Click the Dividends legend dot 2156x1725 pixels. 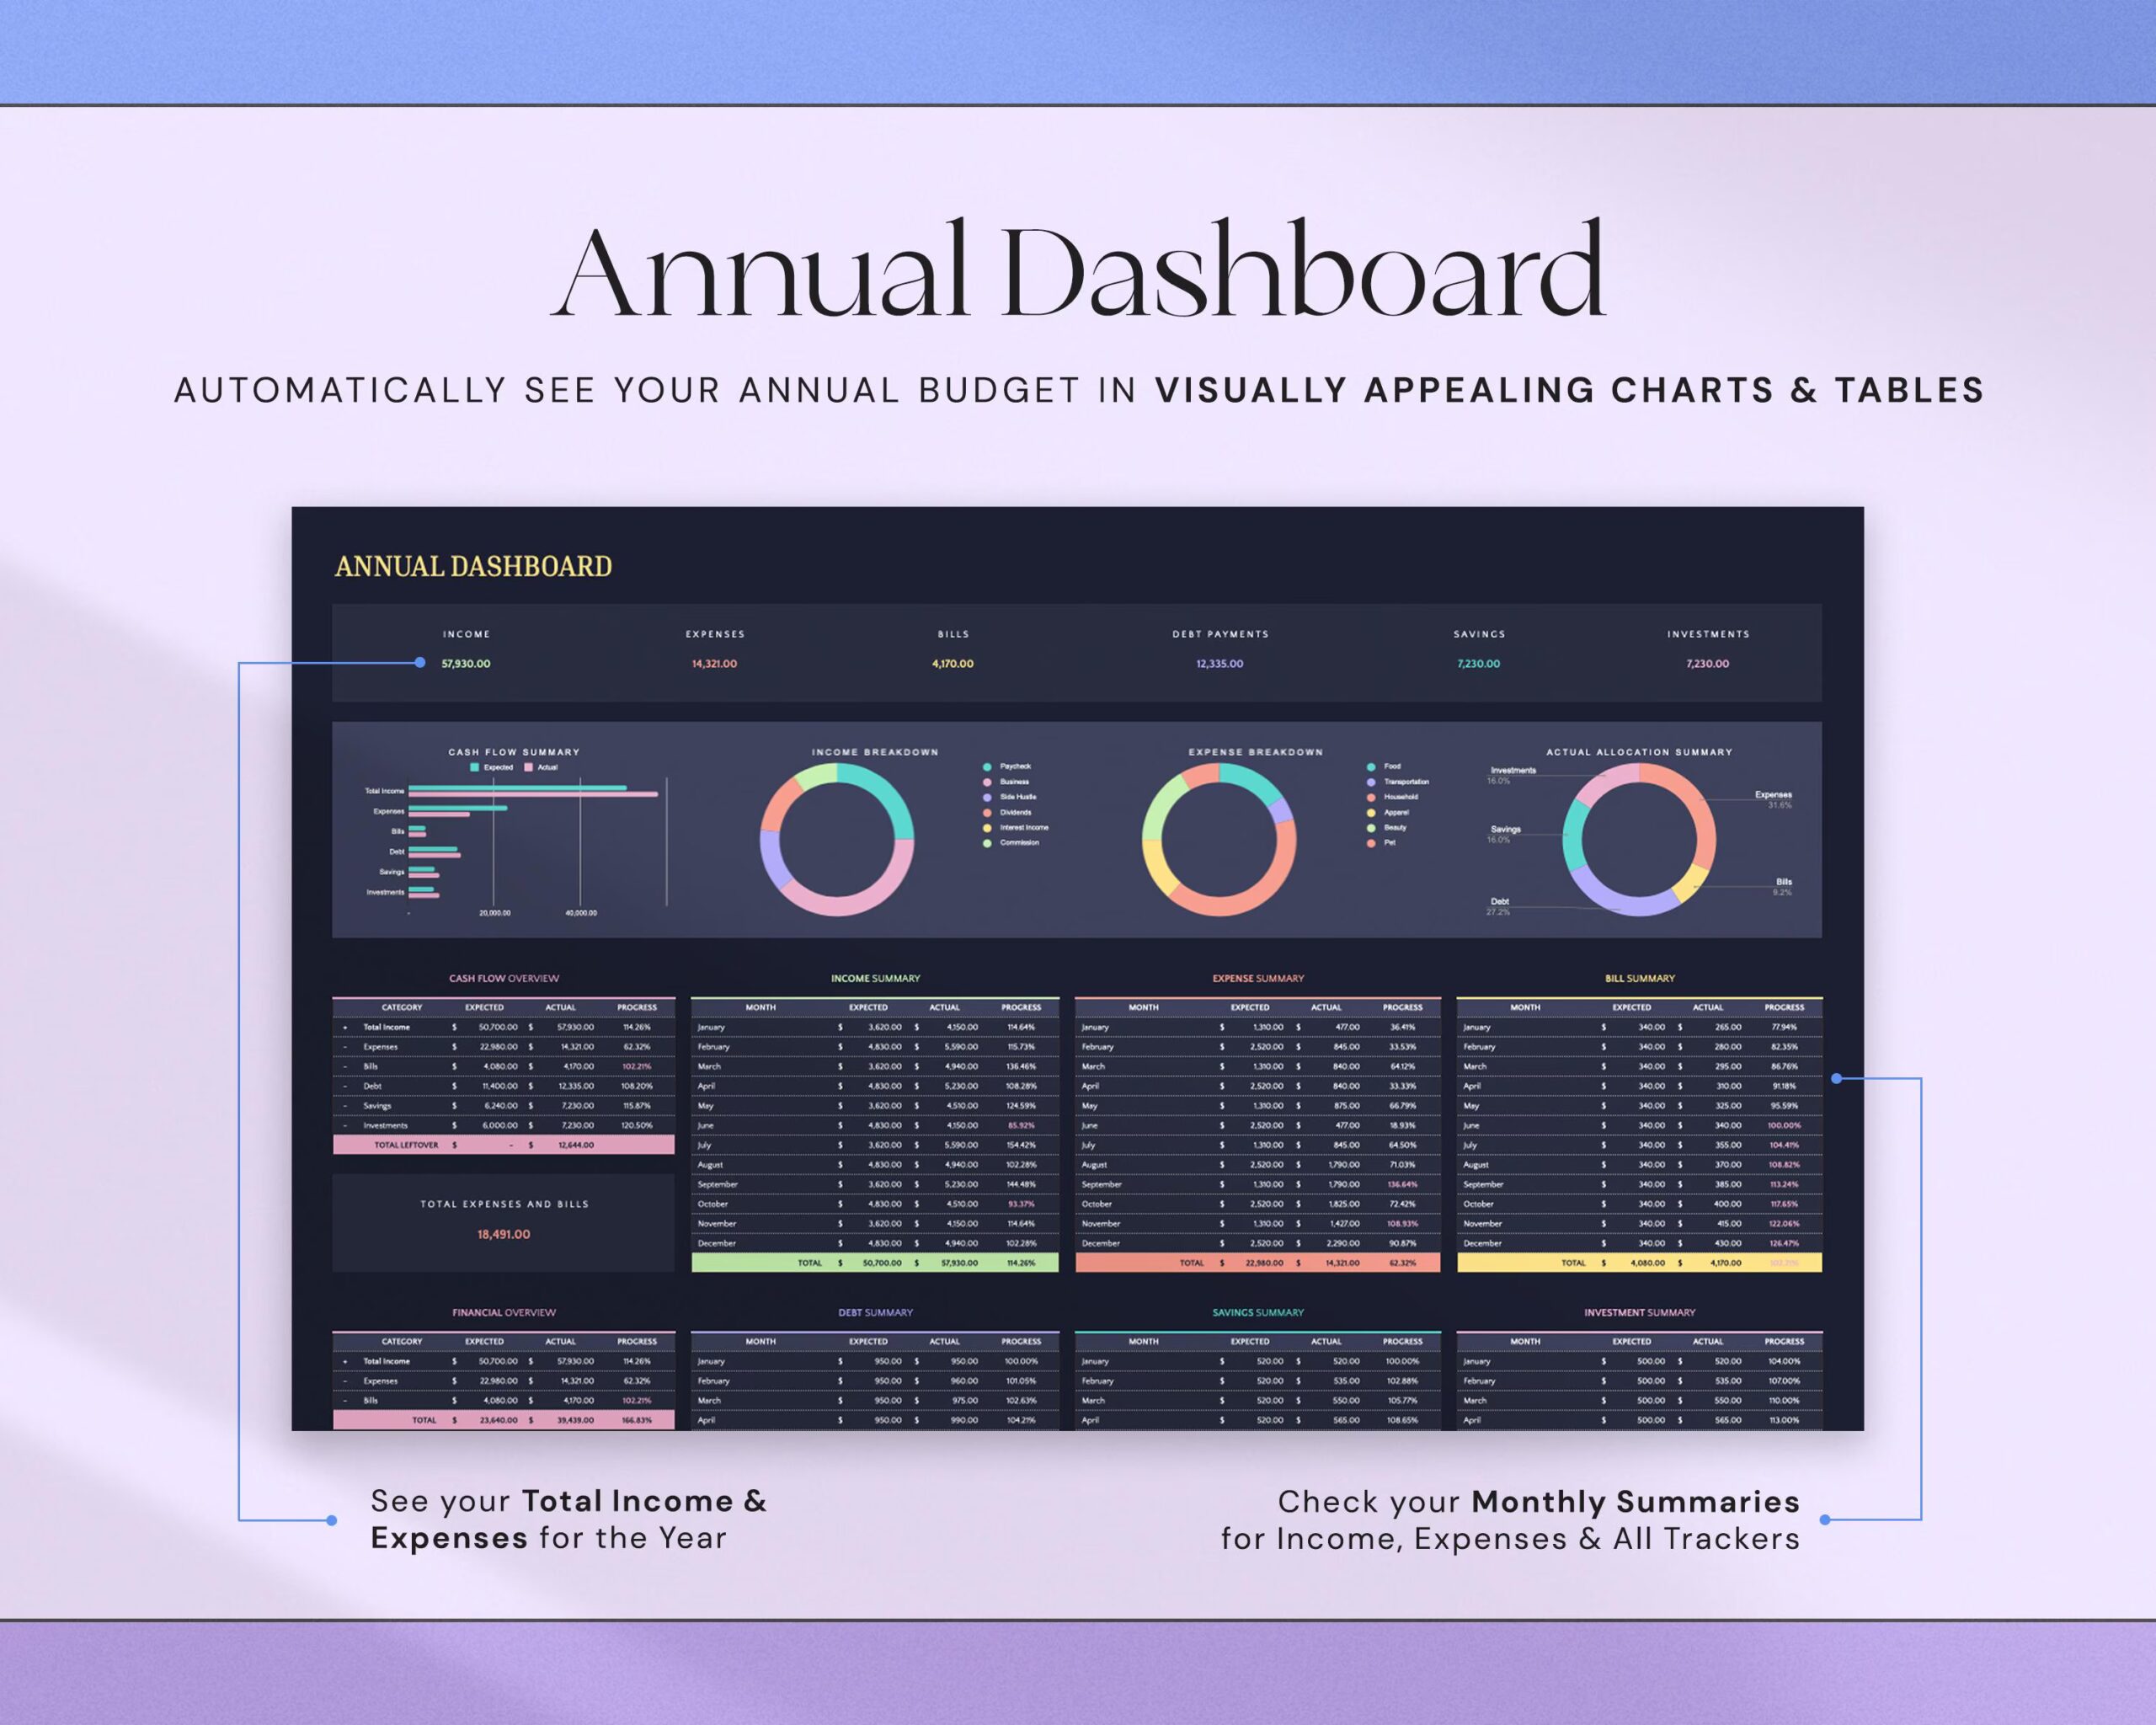(x=987, y=813)
